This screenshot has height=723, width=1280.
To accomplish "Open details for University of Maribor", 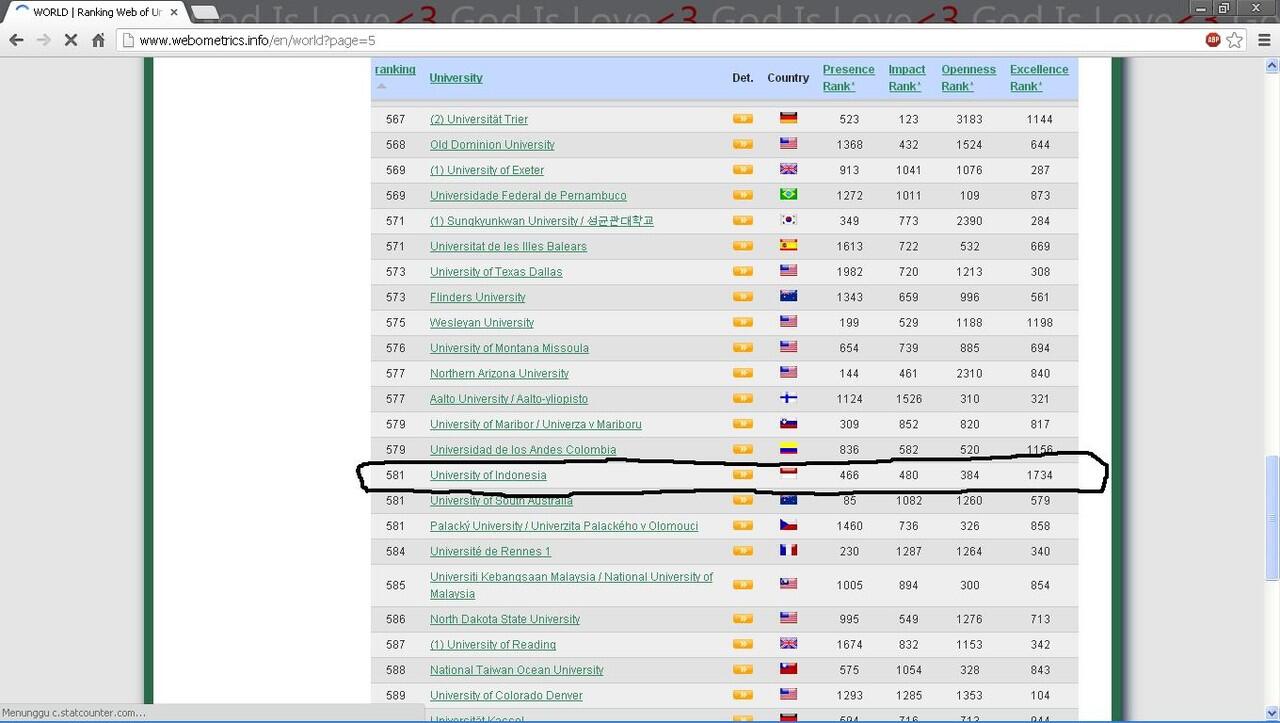I will pyautogui.click(x=742, y=423).
